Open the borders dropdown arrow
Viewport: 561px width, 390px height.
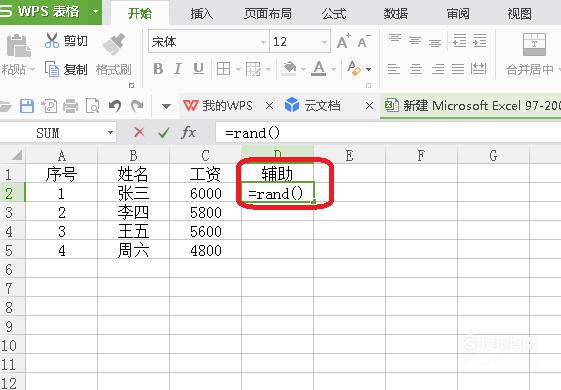pos(238,69)
